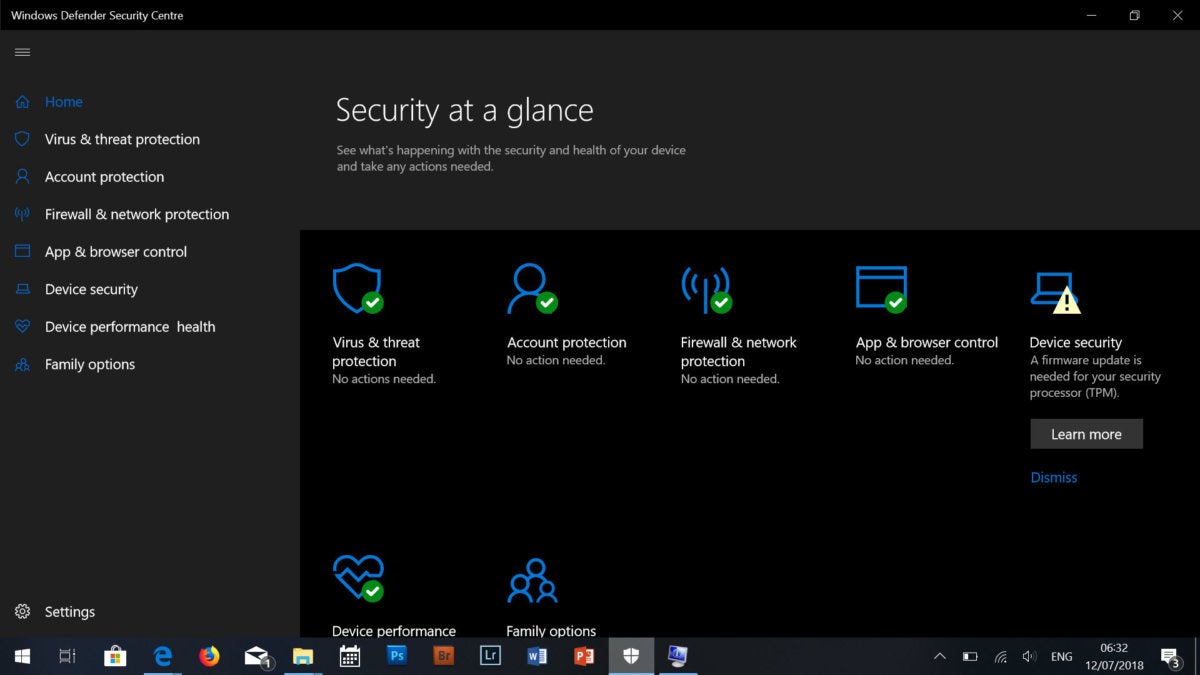Open Settings at the sidebar bottom

70,612
